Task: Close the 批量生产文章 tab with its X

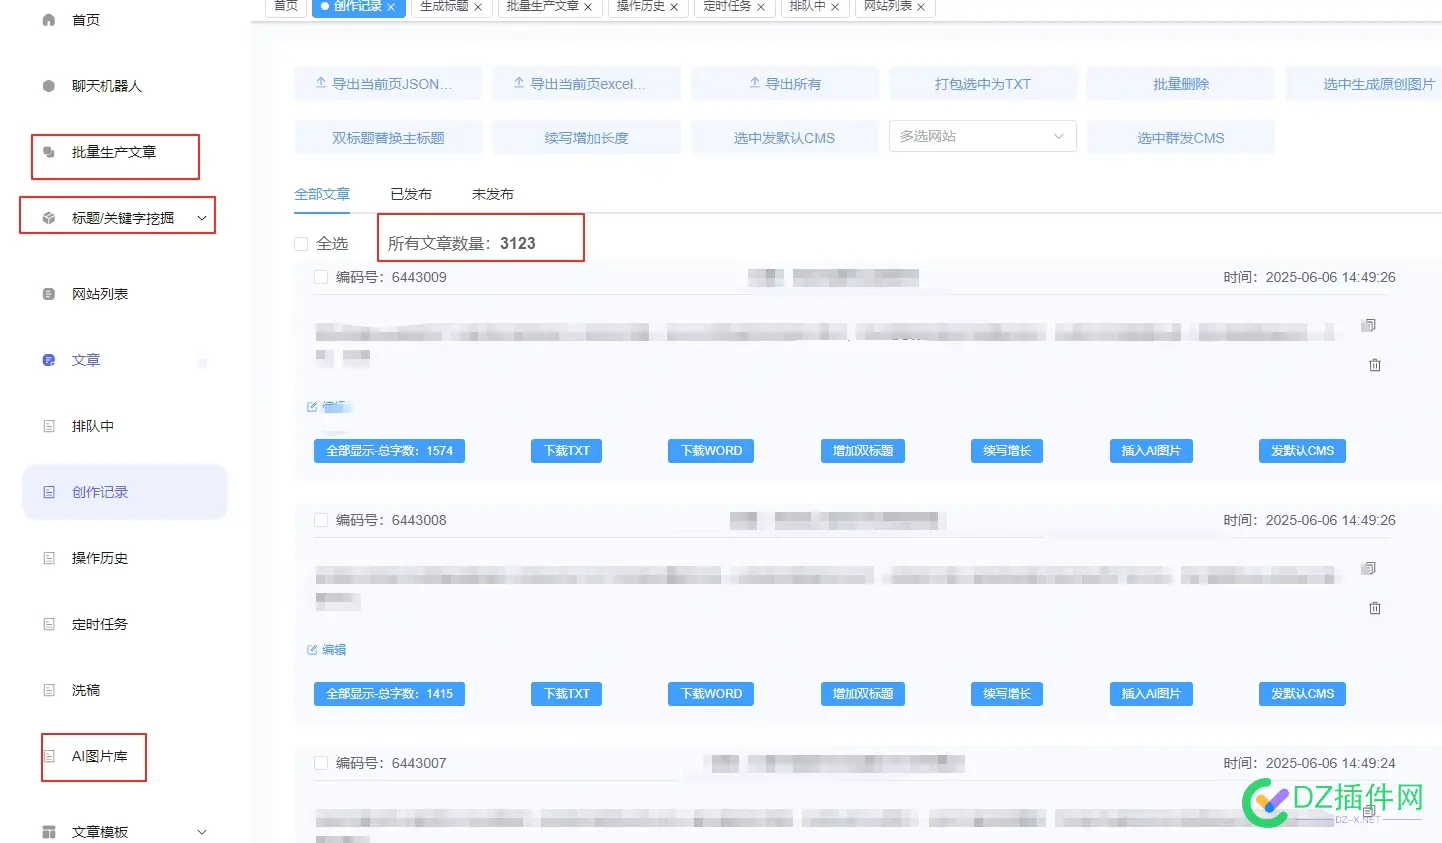Action: click(x=588, y=7)
